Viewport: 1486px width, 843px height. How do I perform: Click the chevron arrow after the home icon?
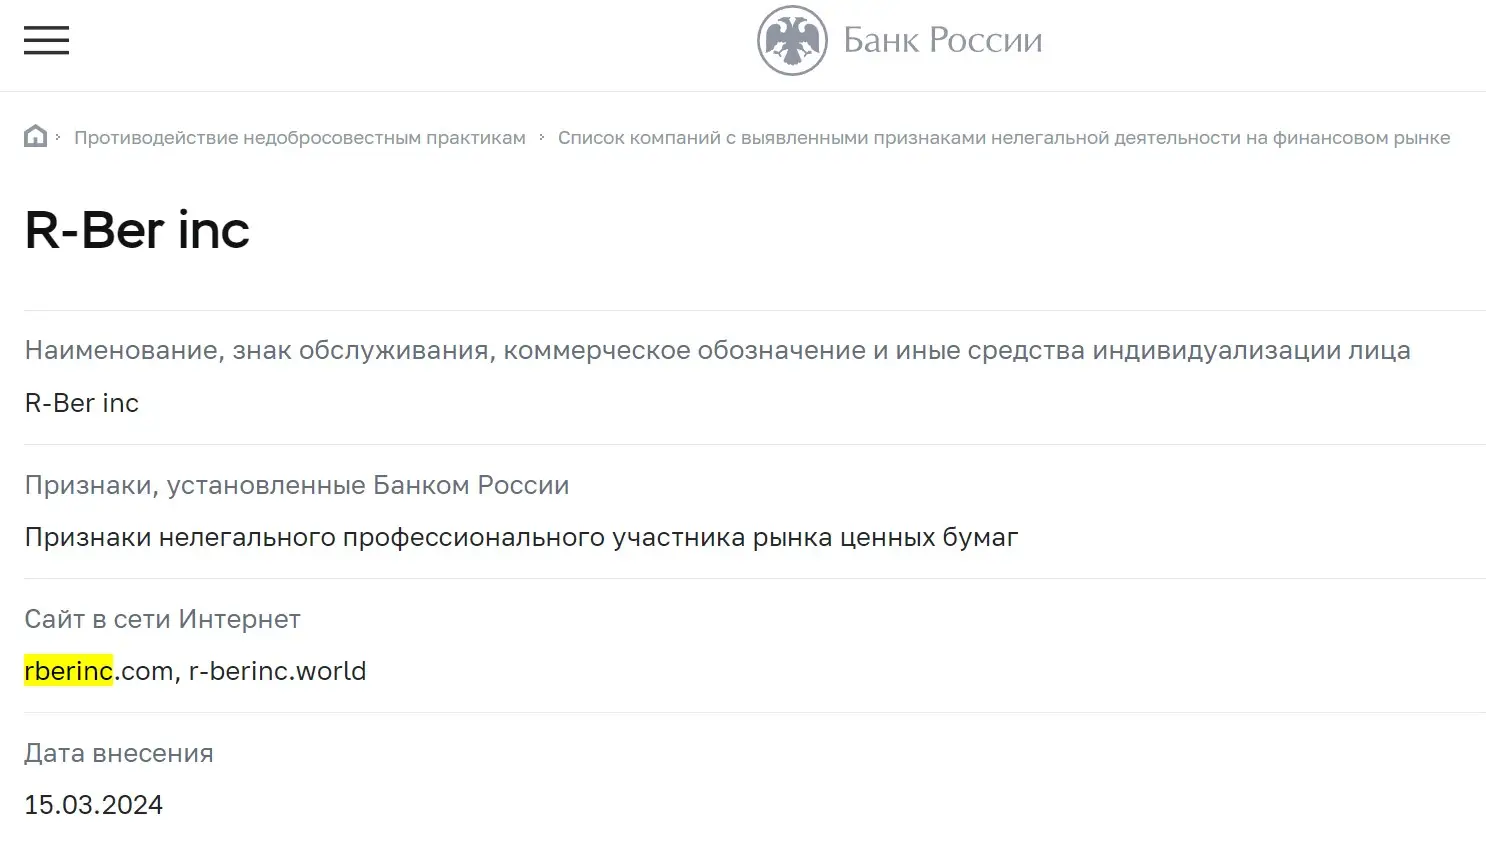pyautogui.click(x=60, y=137)
